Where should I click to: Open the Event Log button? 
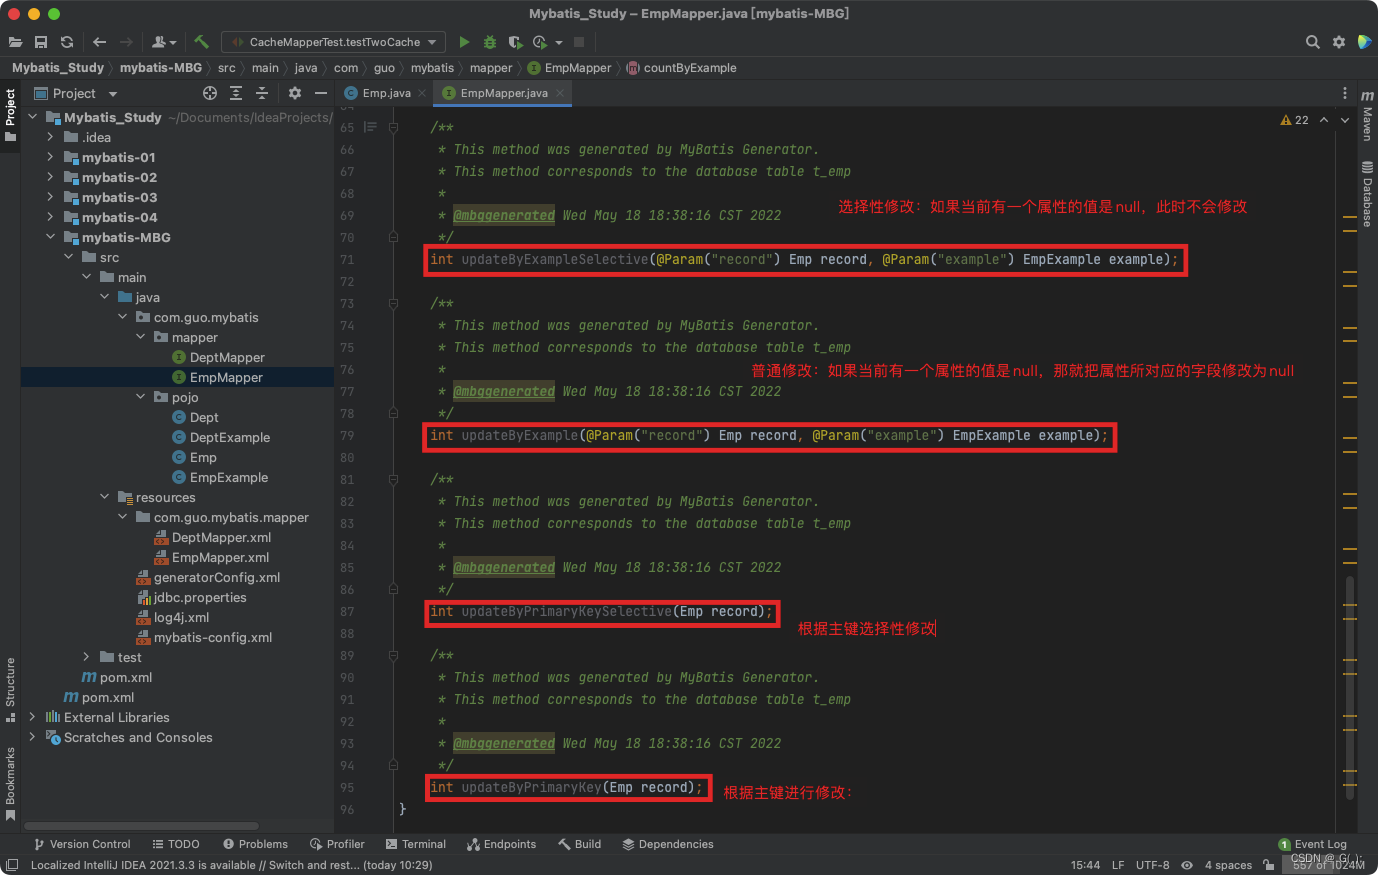(x=1312, y=844)
